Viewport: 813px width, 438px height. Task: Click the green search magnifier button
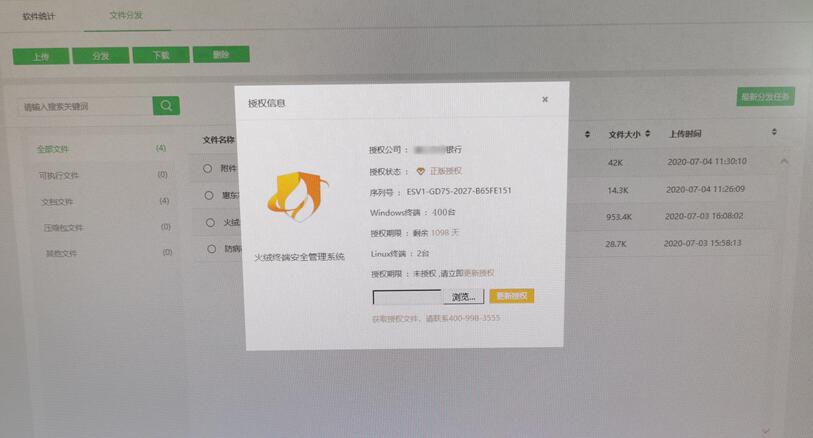(x=166, y=105)
